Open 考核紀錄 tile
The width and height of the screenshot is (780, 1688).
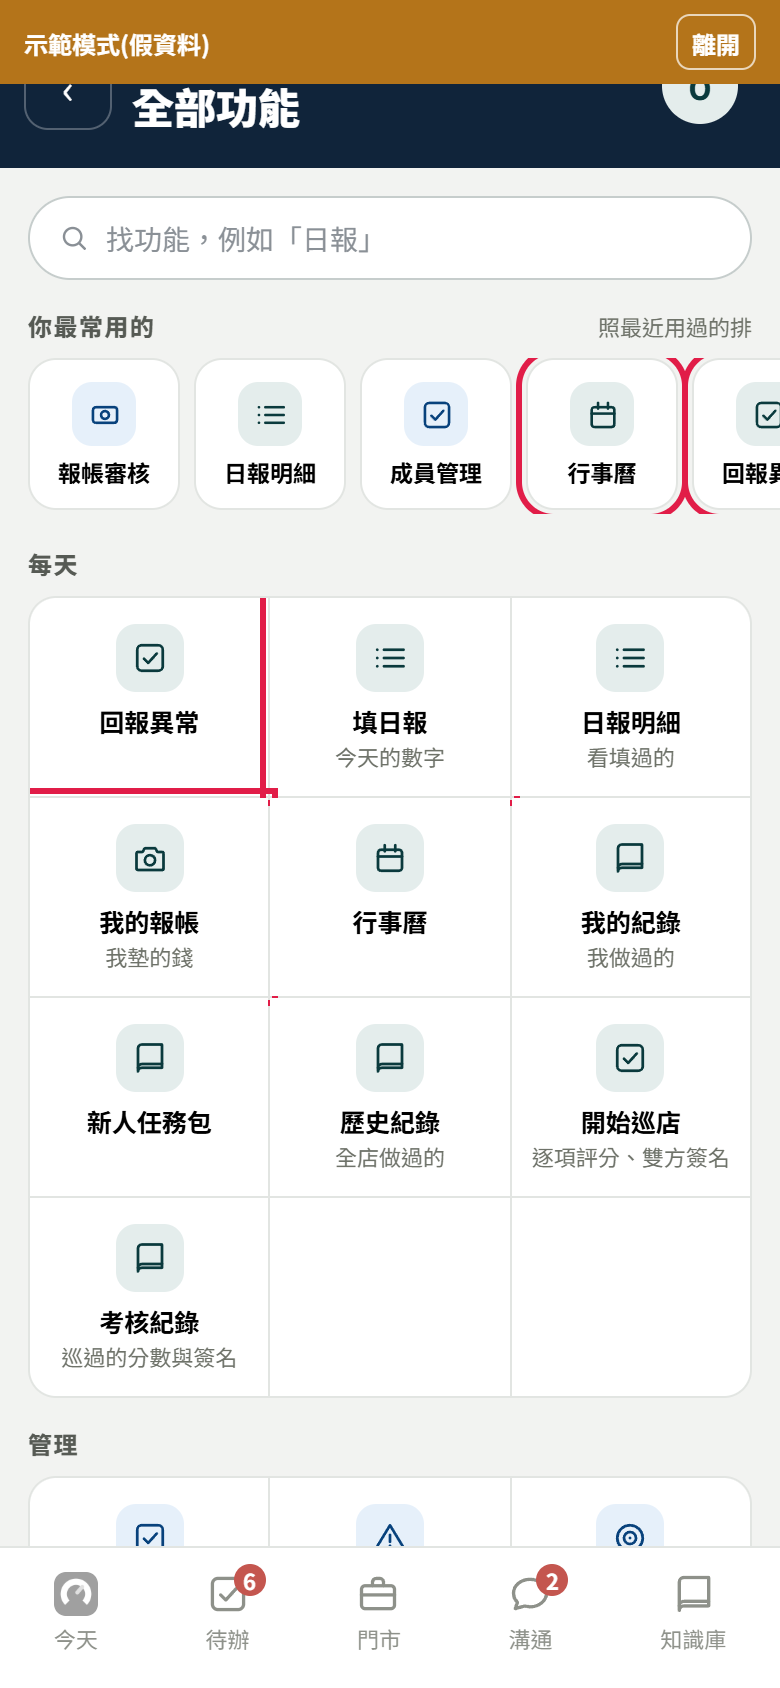[x=149, y=1297]
